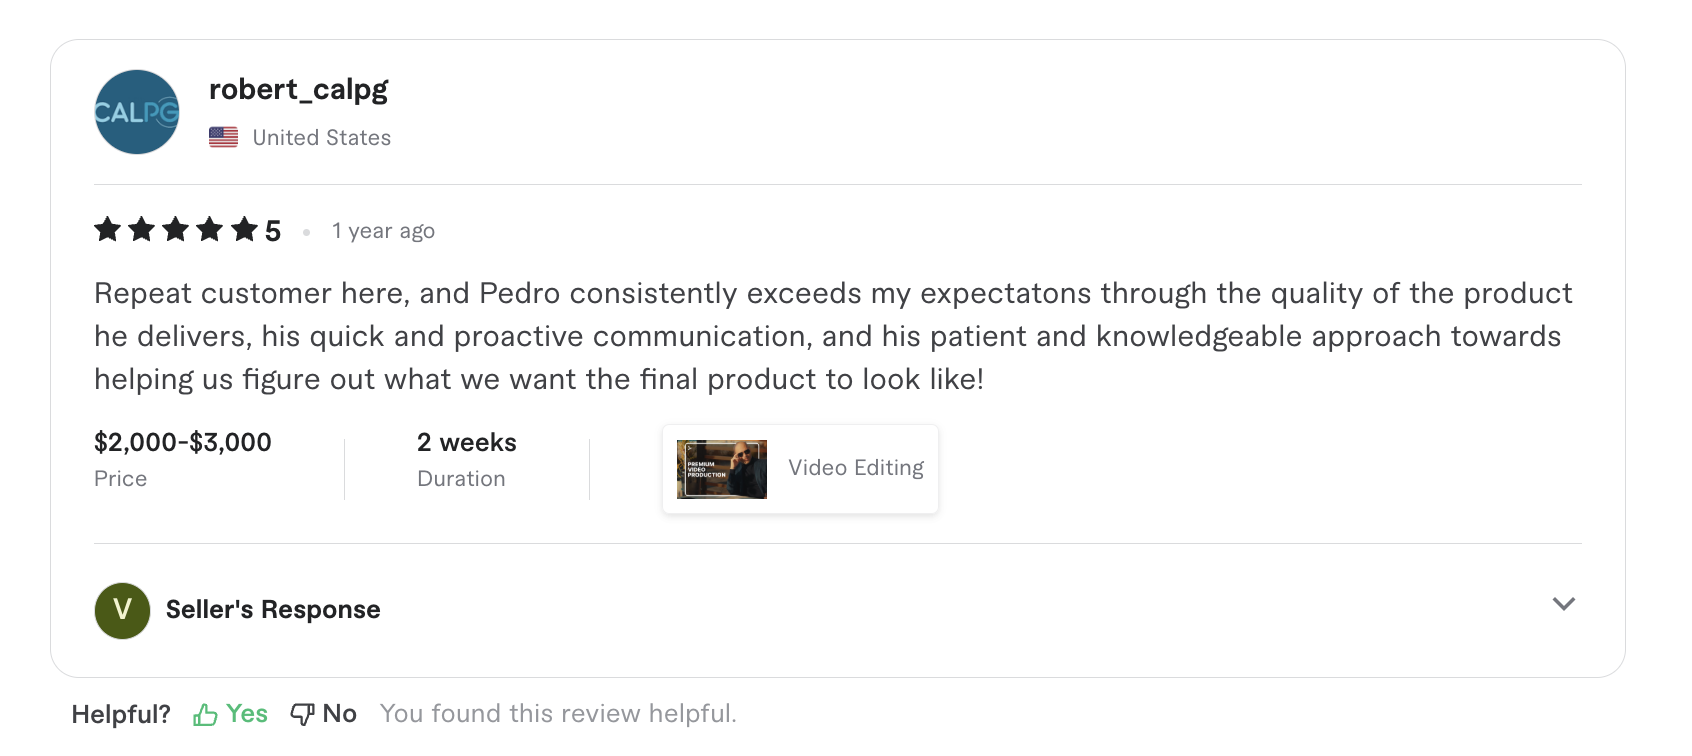Screen dimensions: 1692x756
Task: Click the premium video production gig thumbnail
Action: point(722,469)
